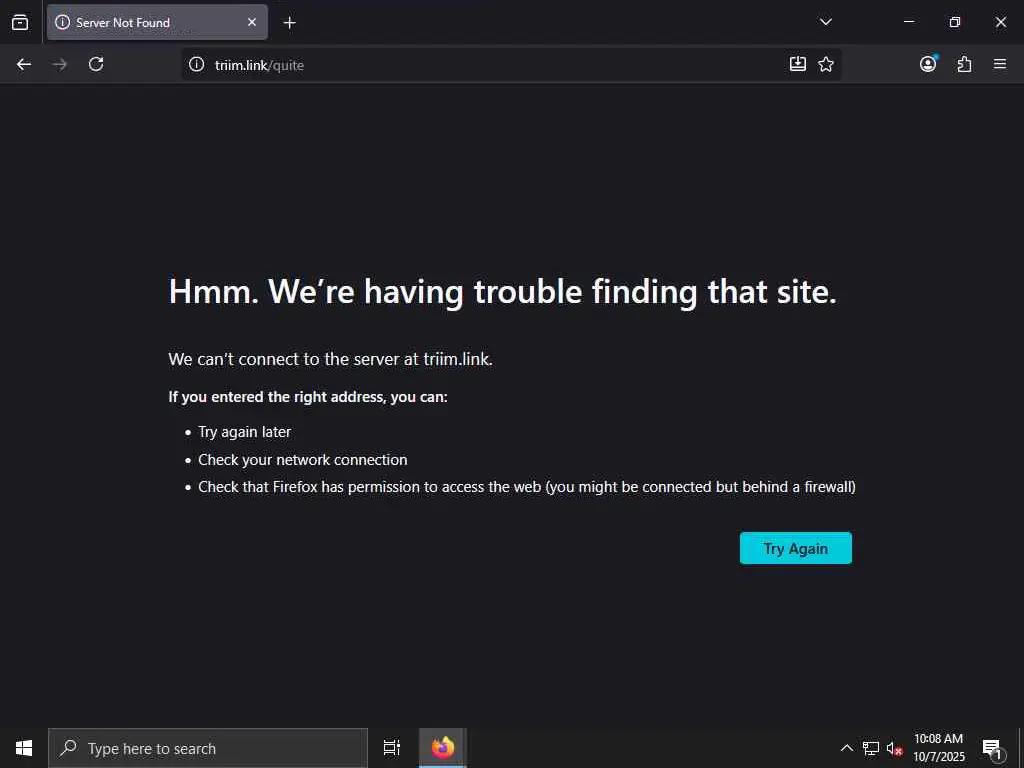Screen dimensions: 1024x768
Task: Show hidden system tray icons
Action: point(846,748)
